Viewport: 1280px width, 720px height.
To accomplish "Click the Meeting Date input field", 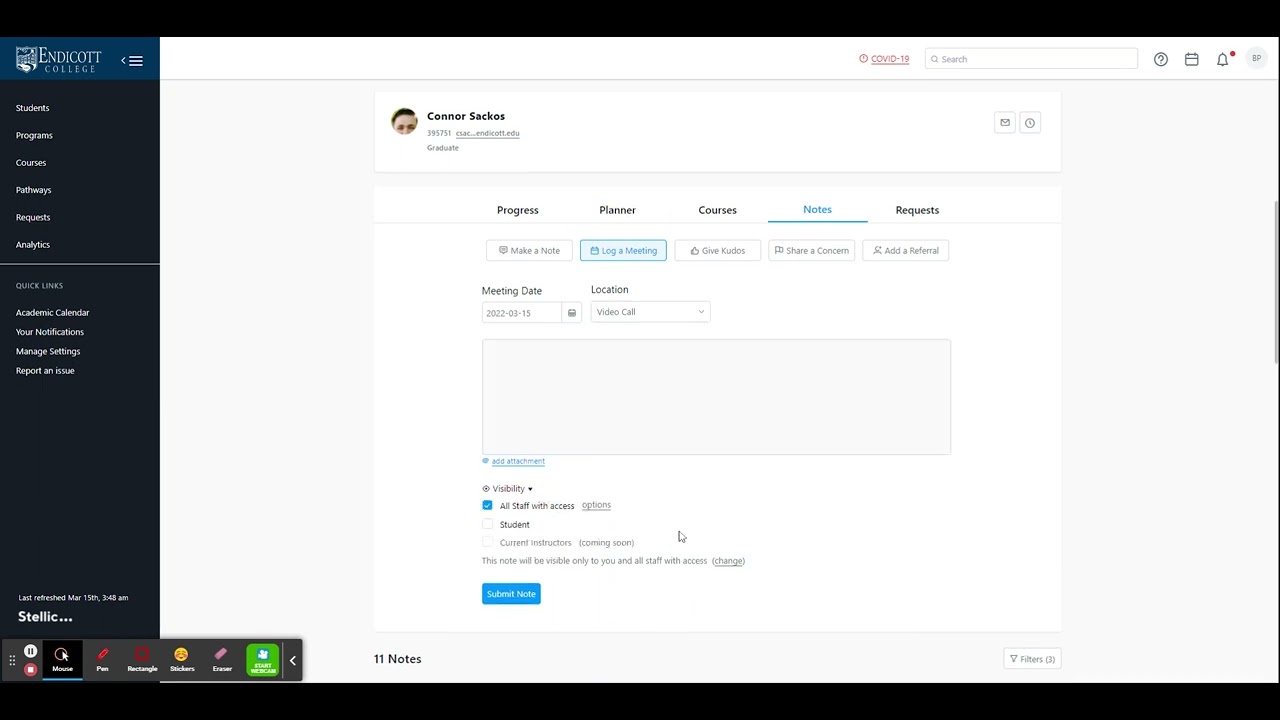I will point(521,313).
